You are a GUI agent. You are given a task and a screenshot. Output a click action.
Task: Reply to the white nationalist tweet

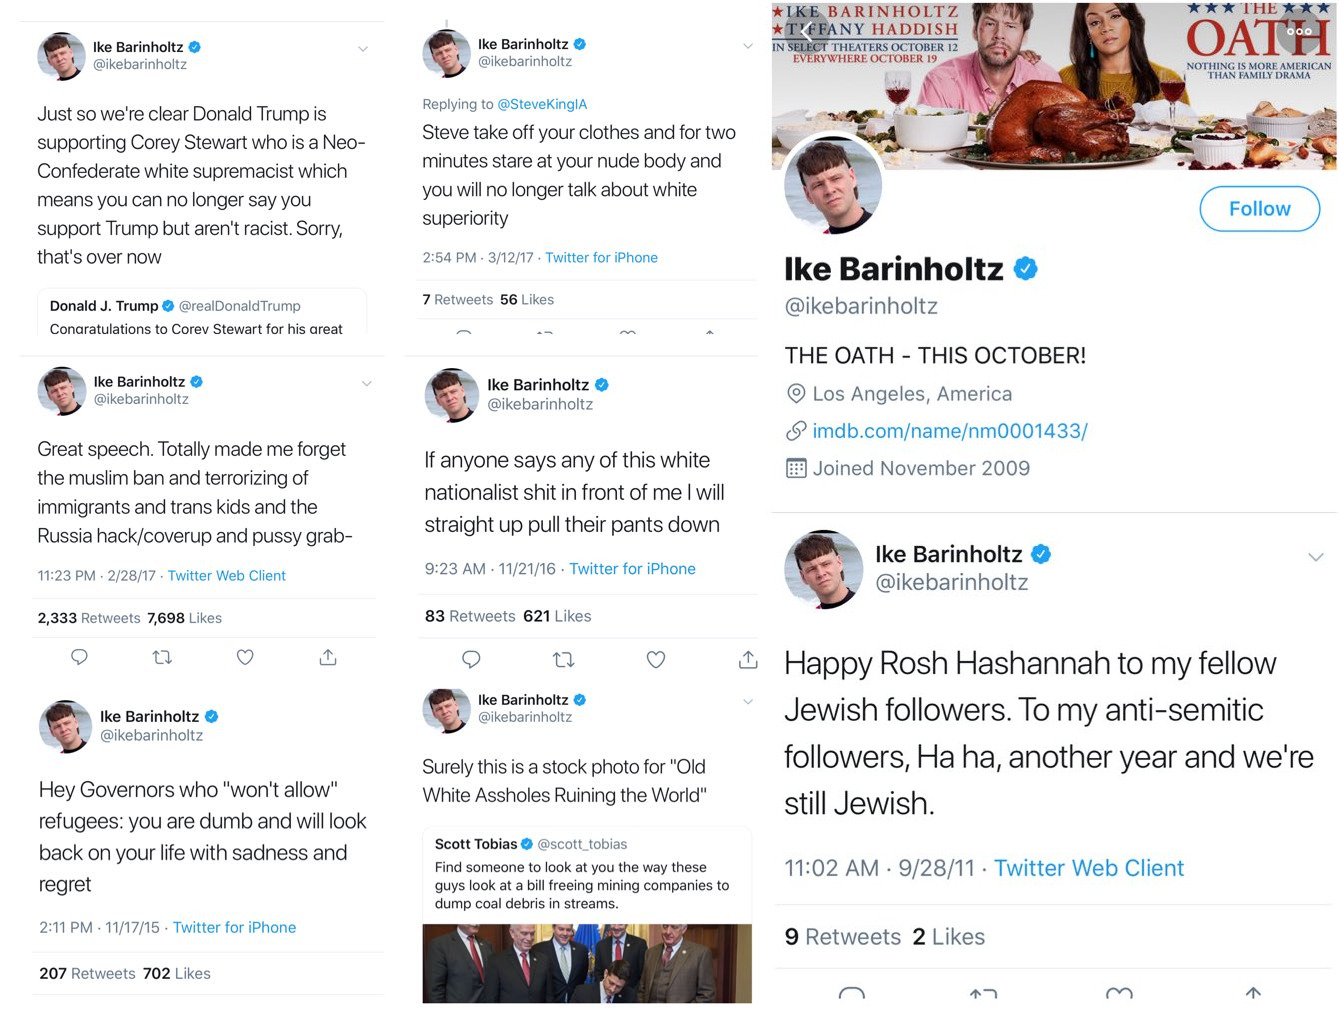click(x=471, y=660)
